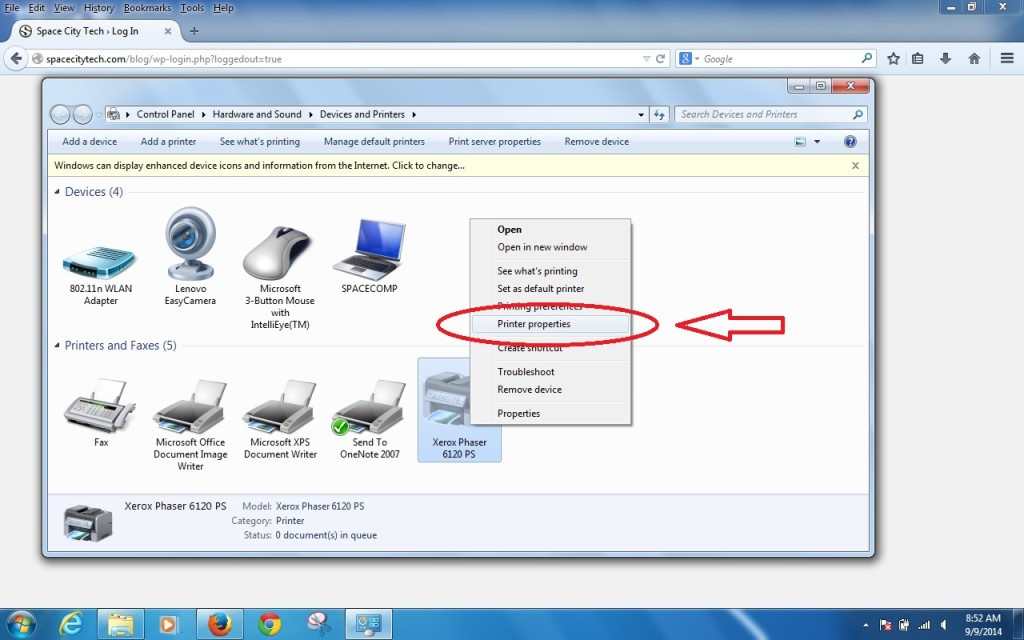This screenshot has width=1024, height=640.
Task: Select the Fax printer icon
Action: 100,405
